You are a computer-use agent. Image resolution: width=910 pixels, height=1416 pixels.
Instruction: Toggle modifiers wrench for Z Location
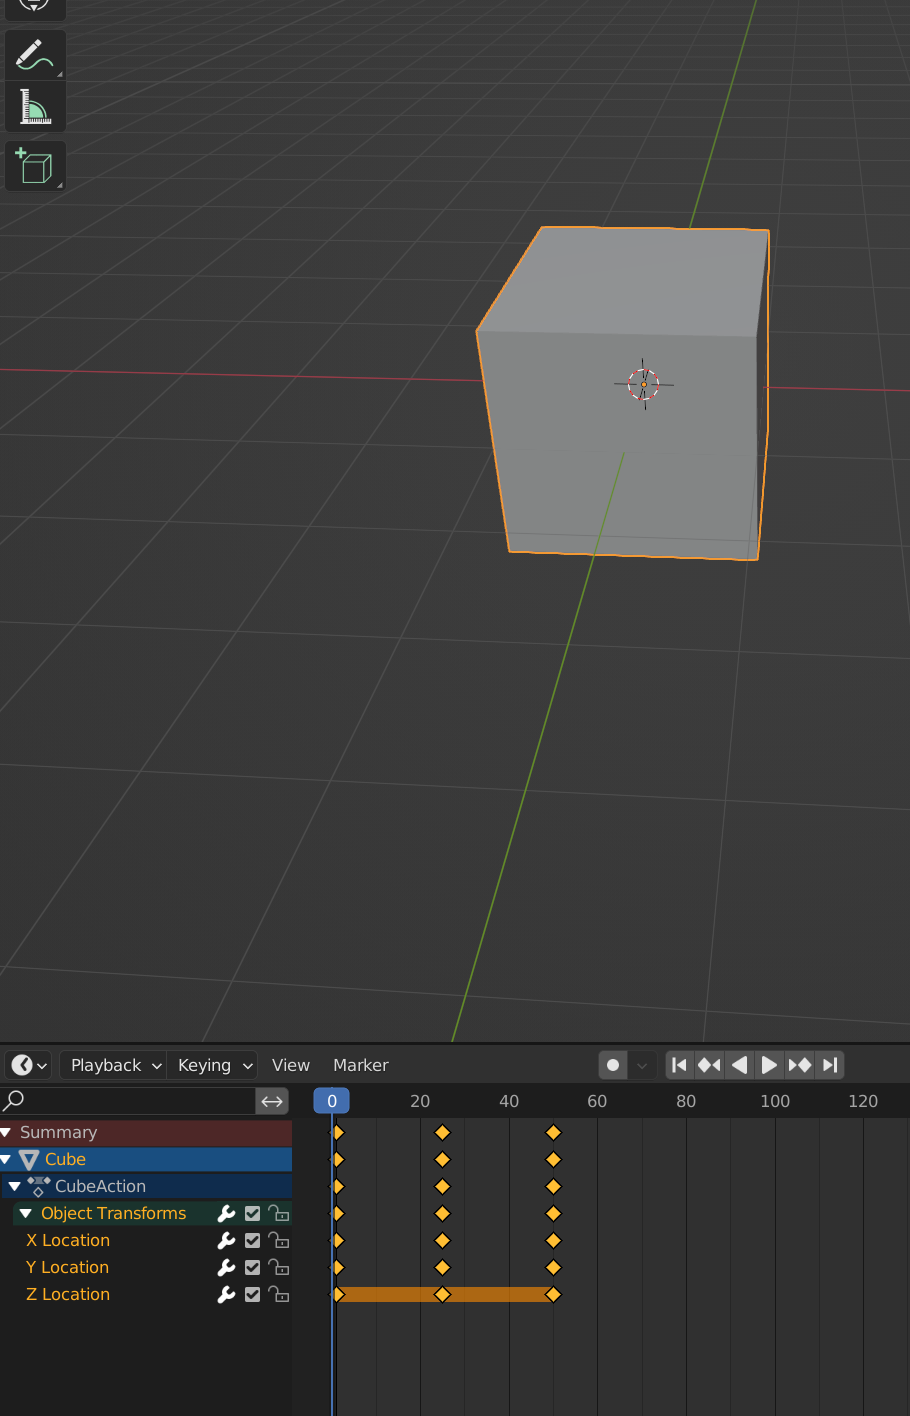tap(227, 1294)
